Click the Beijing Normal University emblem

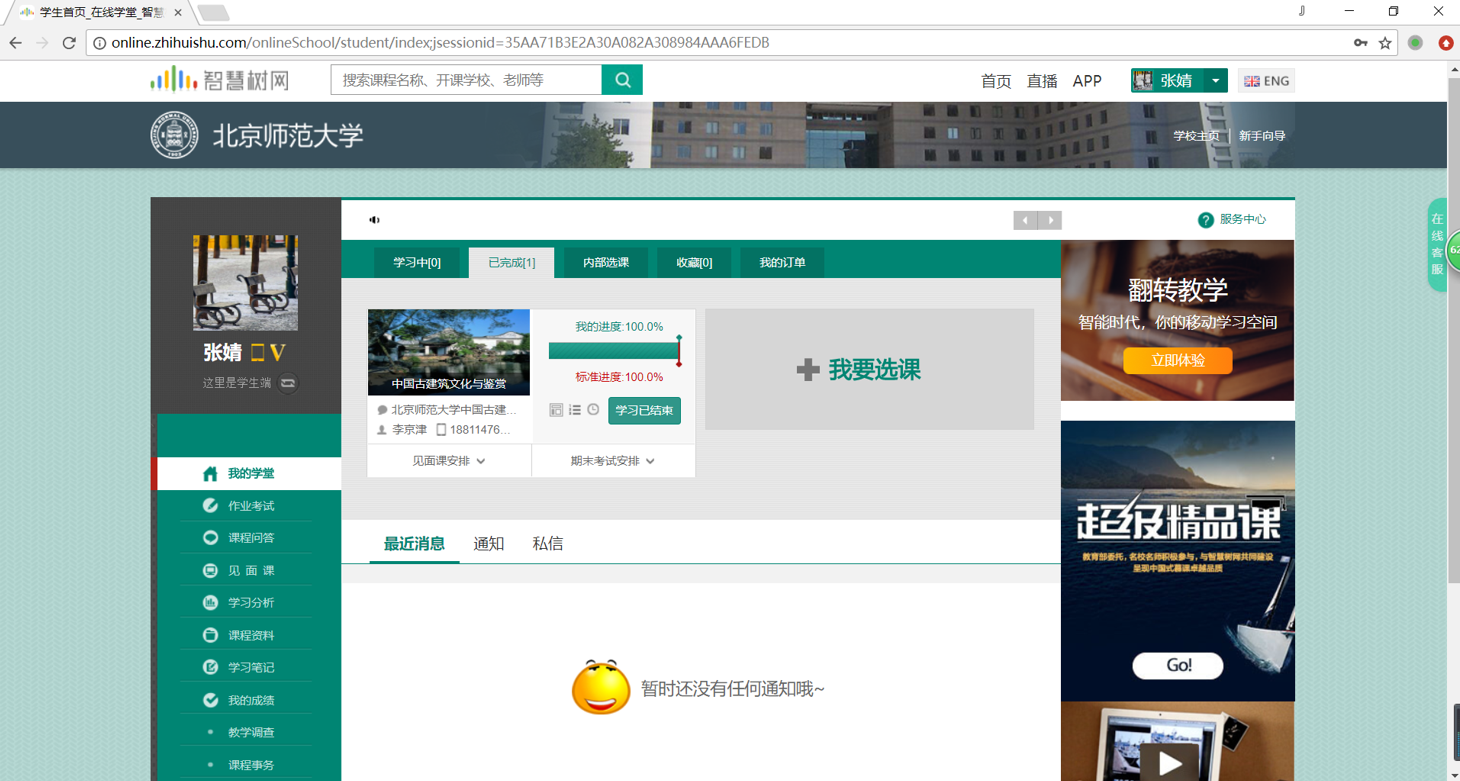tap(175, 135)
